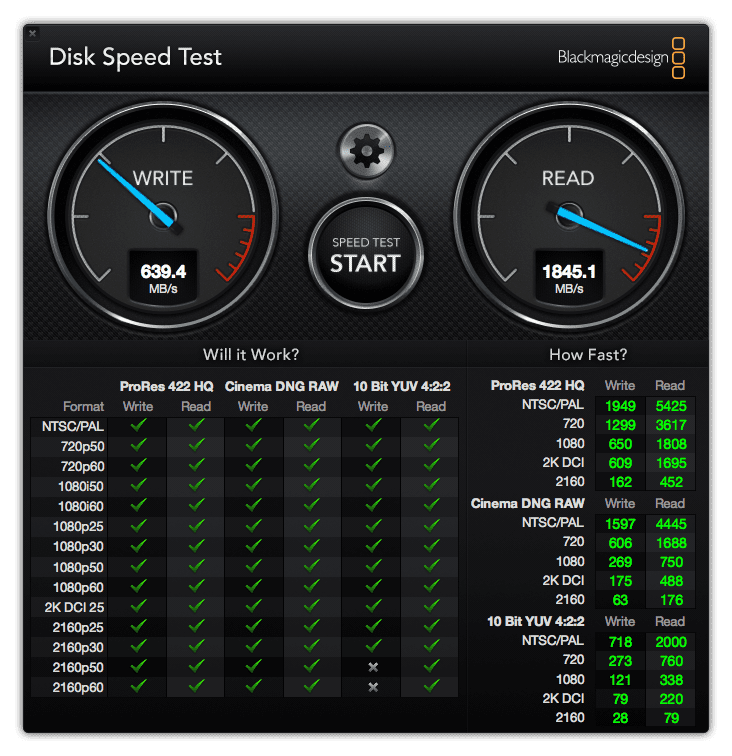Click 2160p50 10 Bit YUV read checkmark
This screenshot has width=732, height=756.
point(431,666)
